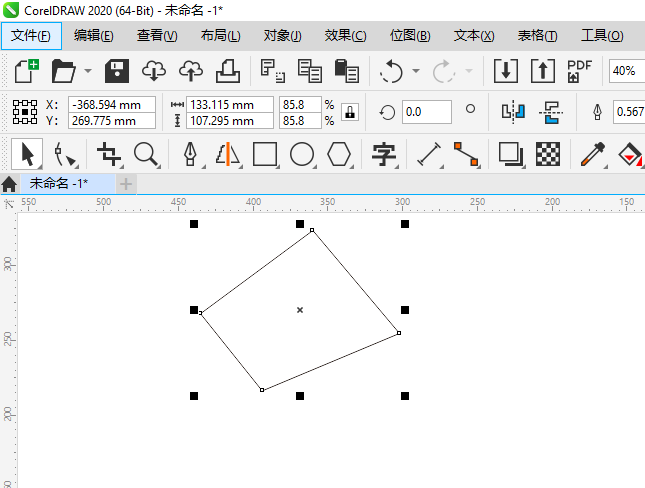
Task: Click the Open folder icon
Action: pyautogui.click(x=64, y=71)
